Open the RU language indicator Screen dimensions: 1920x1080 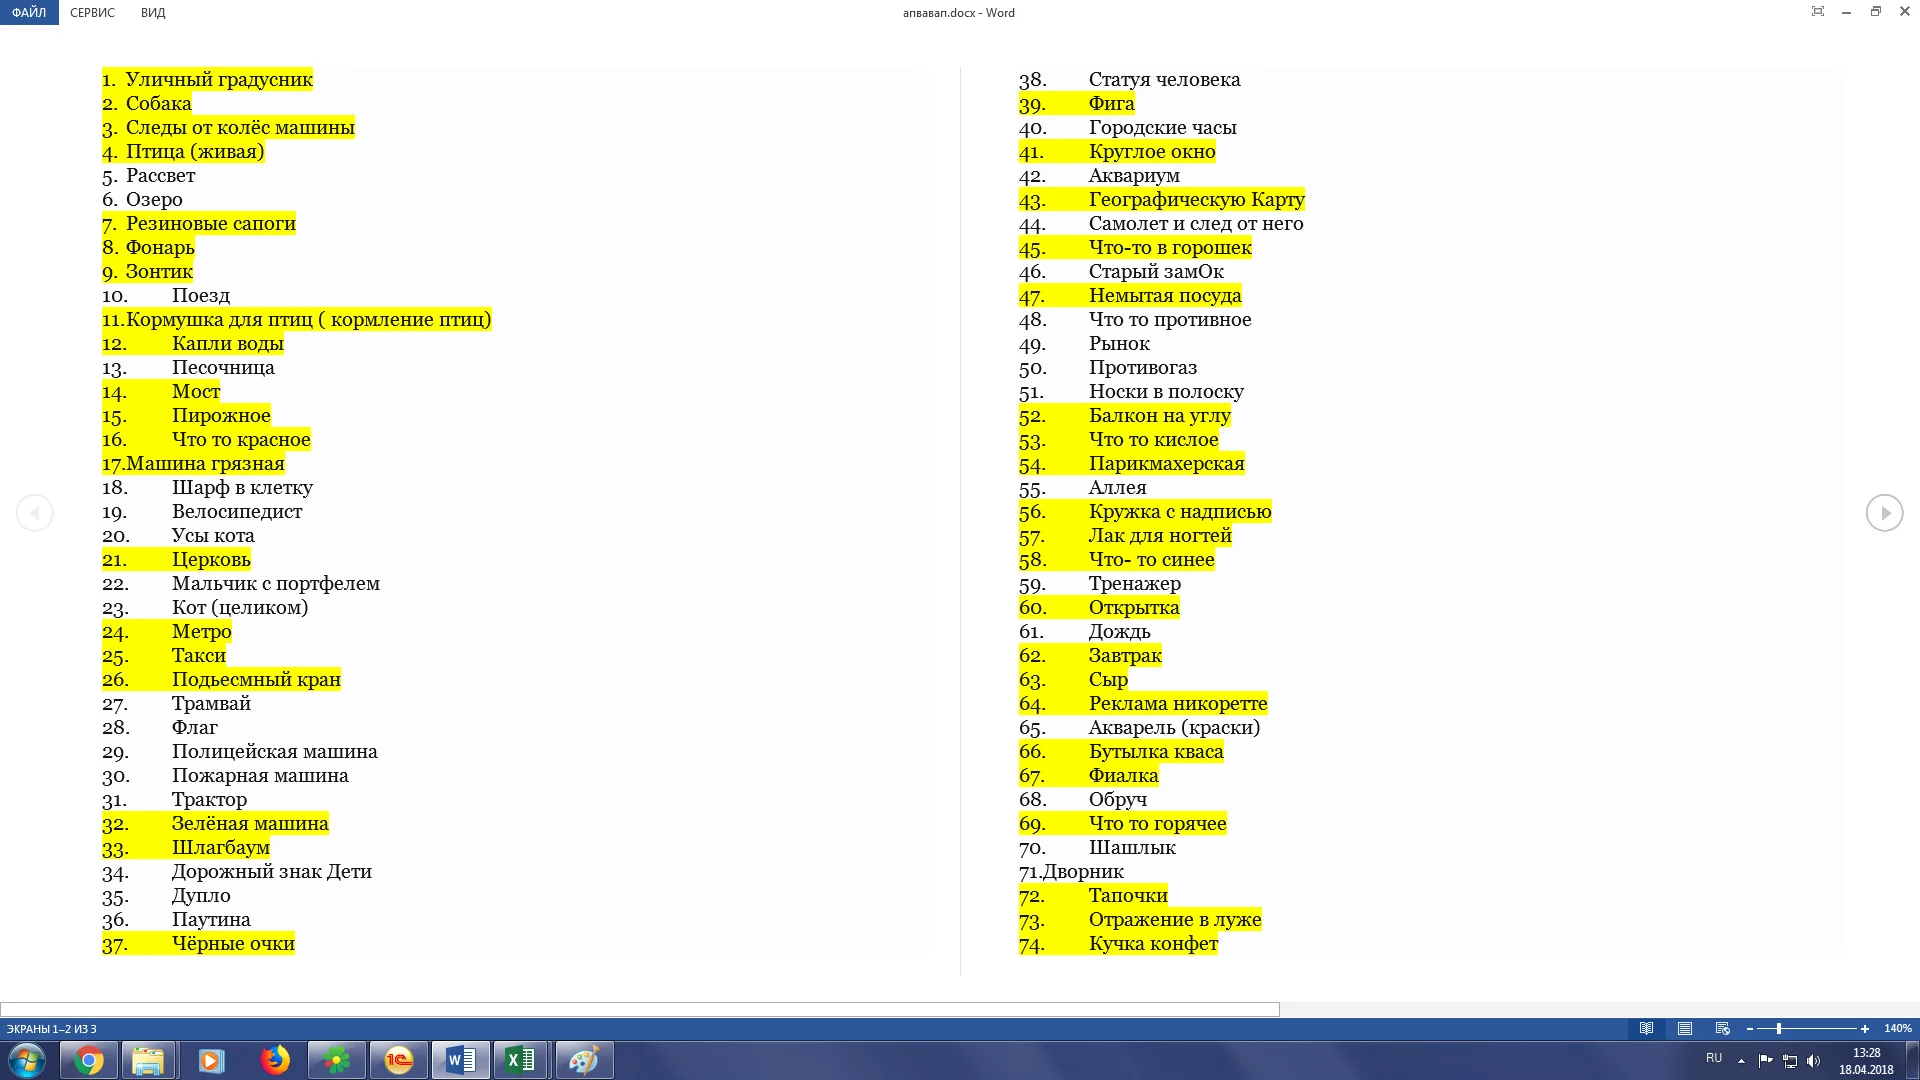1714,1058
